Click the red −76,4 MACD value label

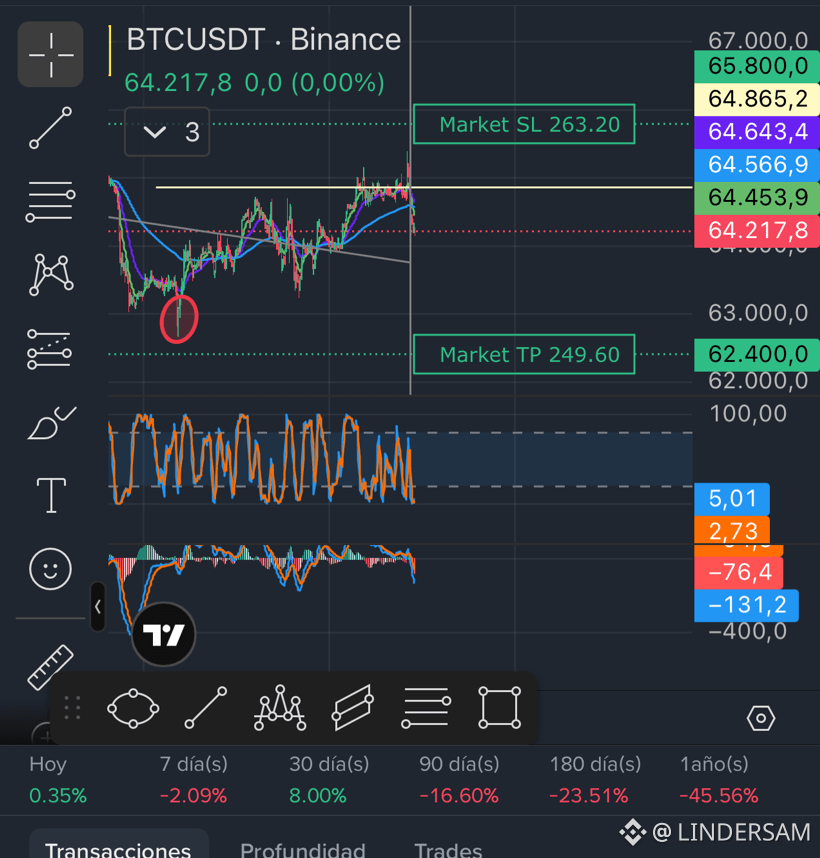pyautogui.click(x=738, y=572)
